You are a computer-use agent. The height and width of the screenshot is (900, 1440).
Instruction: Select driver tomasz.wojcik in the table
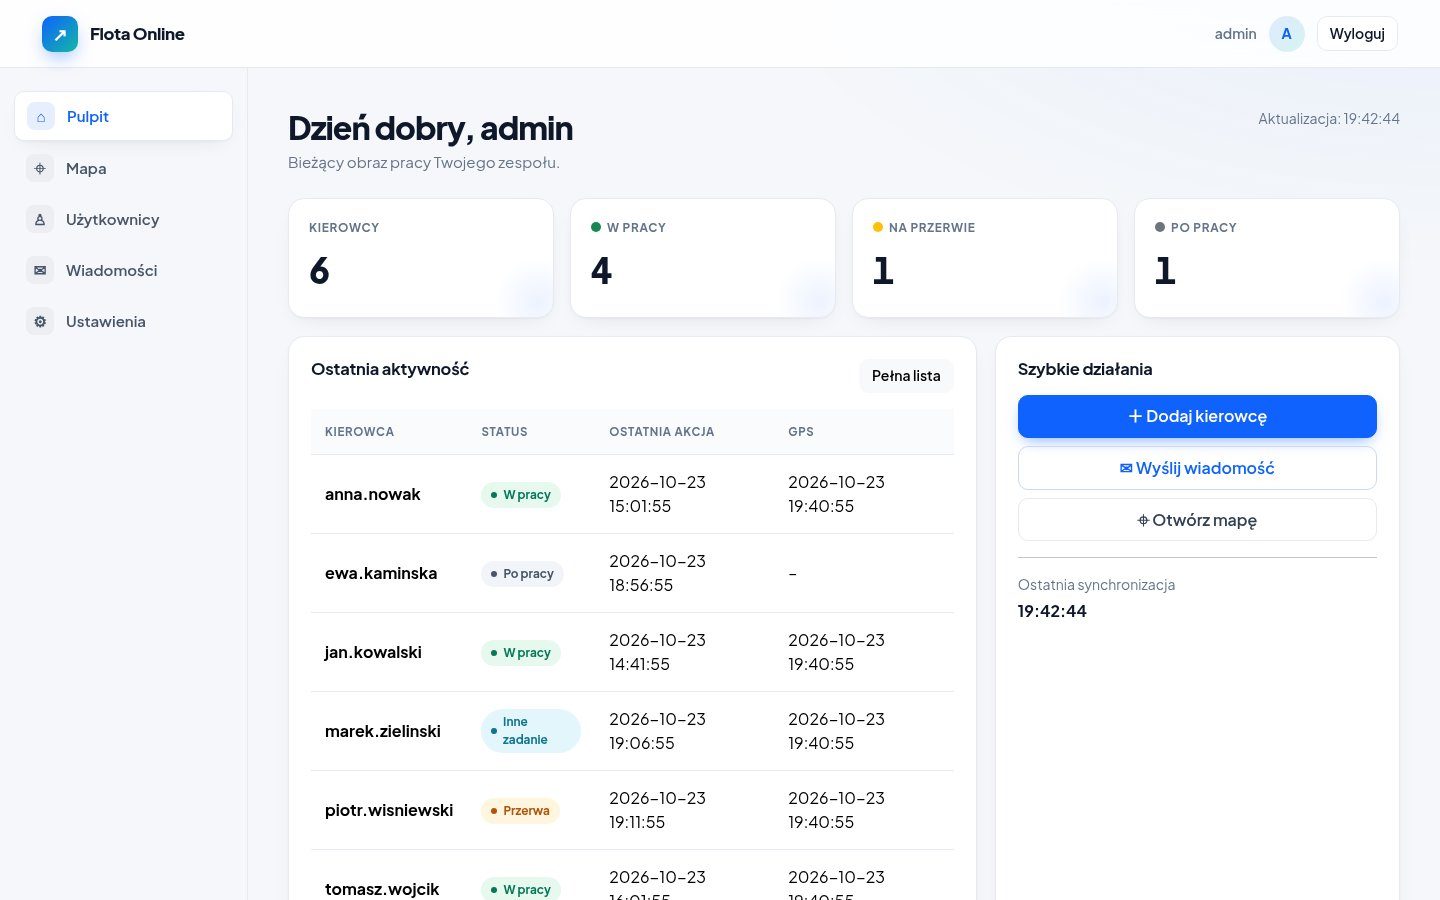(382, 889)
